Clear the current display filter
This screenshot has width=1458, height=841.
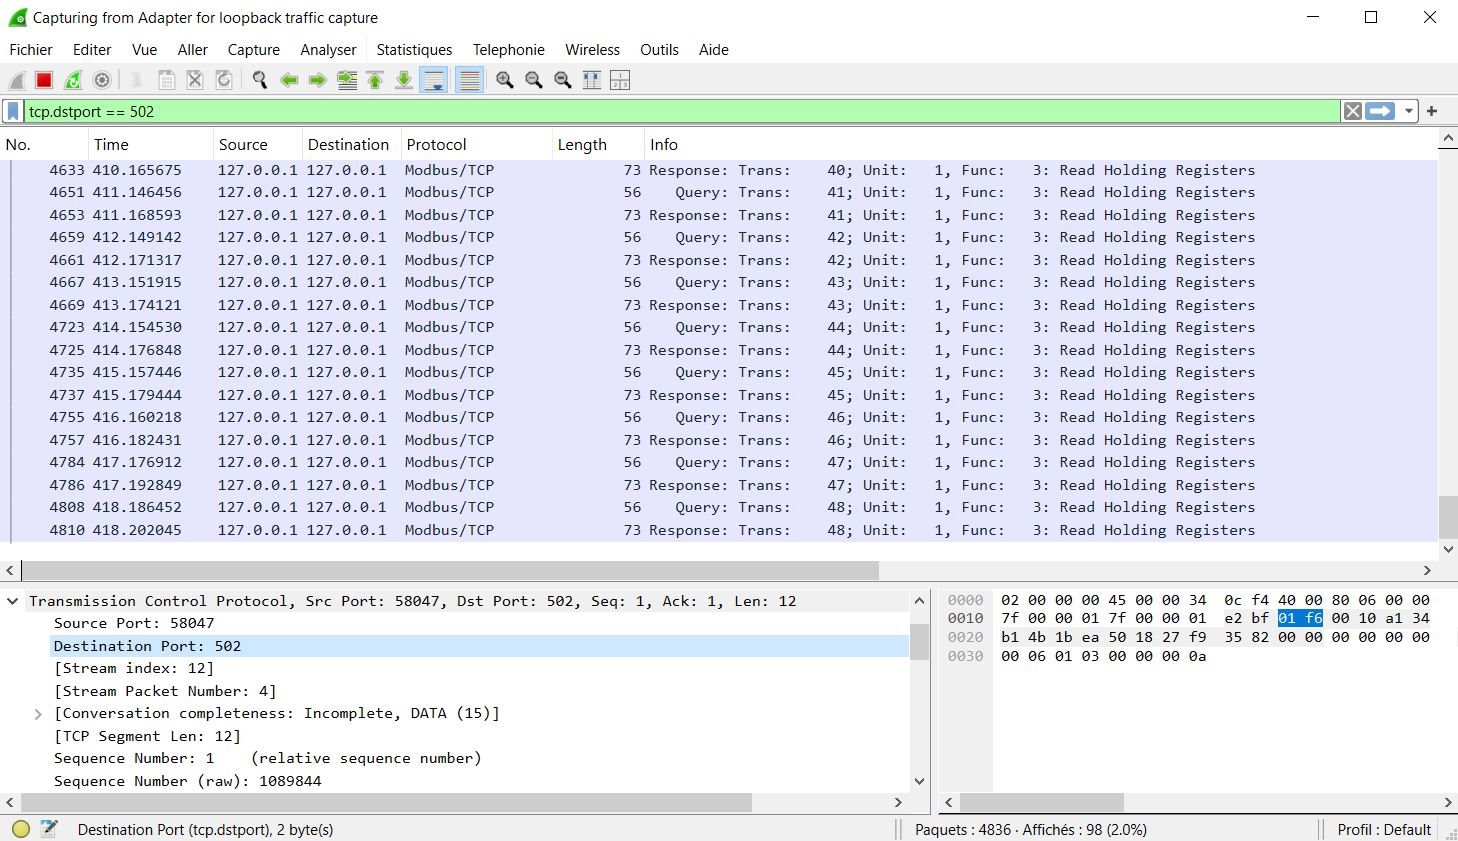click(x=1352, y=111)
